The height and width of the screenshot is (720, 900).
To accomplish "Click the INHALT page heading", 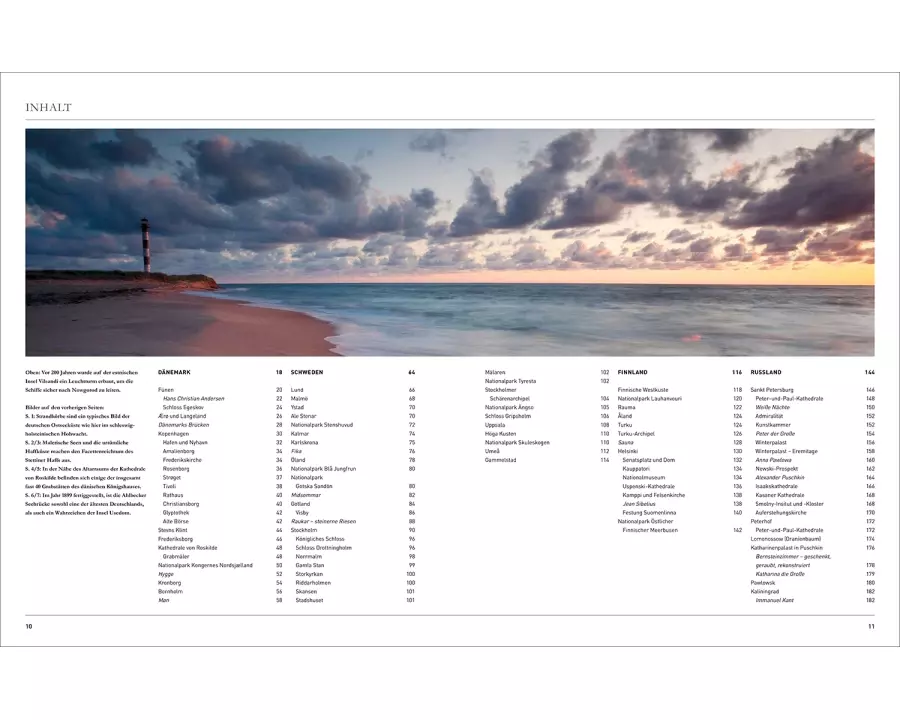I will (48, 108).
